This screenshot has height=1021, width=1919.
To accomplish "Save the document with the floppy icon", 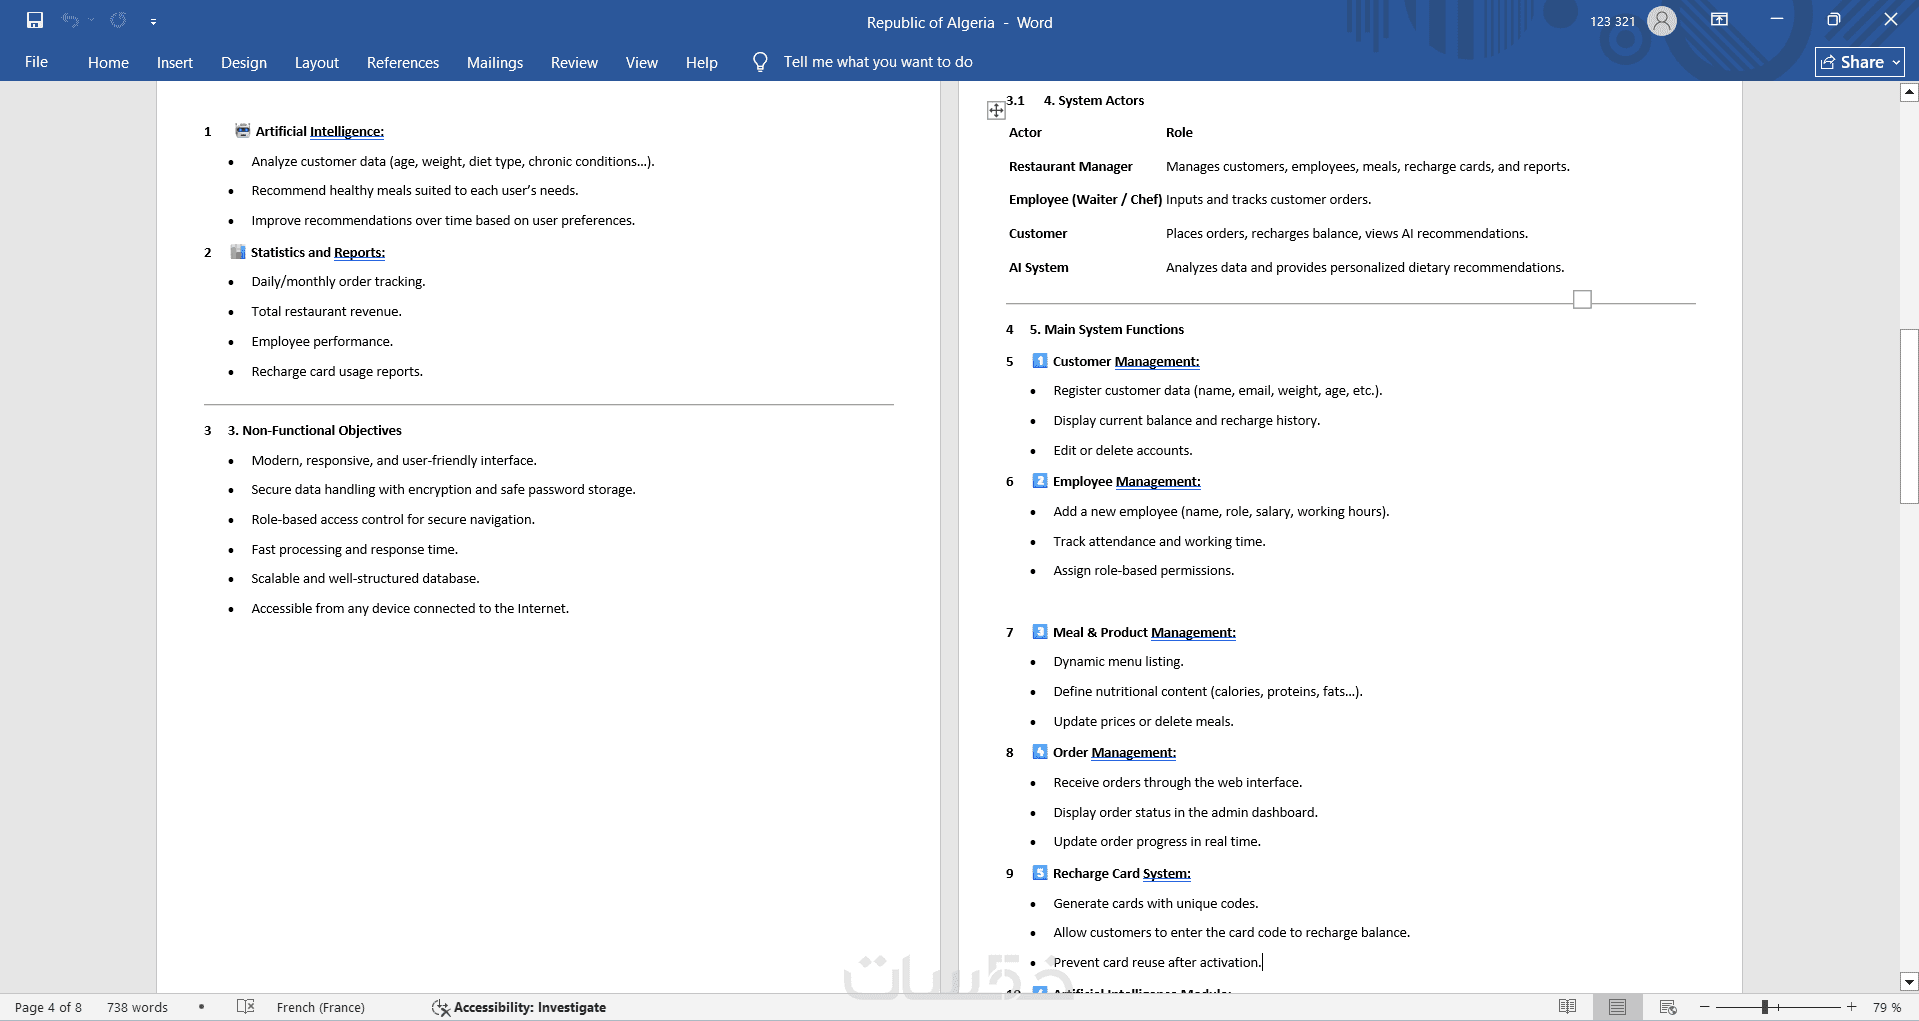I will pos(35,20).
